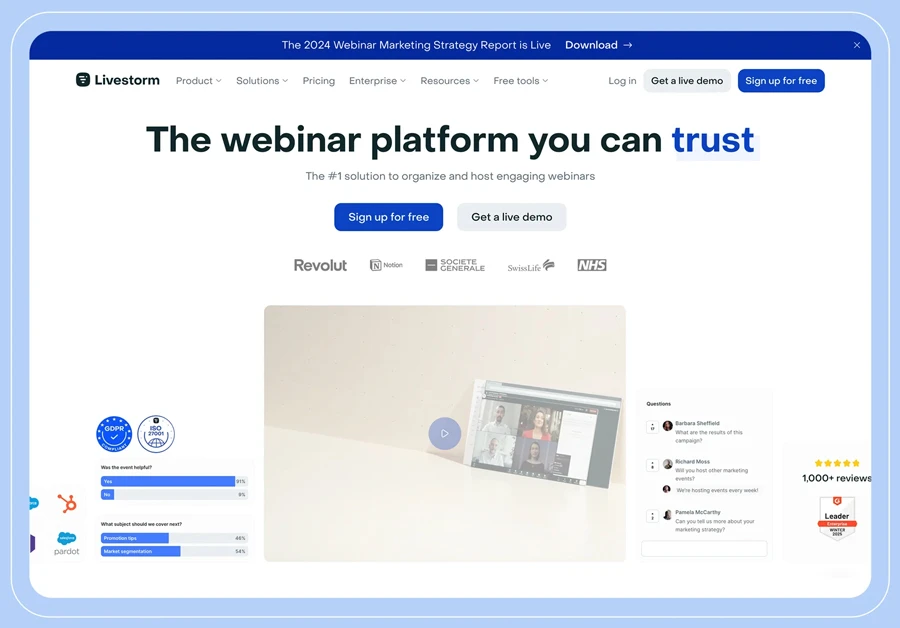Click the Livestorm logo
Image resolution: width=900 pixels, height=628 pixels.
coord(117,80)
